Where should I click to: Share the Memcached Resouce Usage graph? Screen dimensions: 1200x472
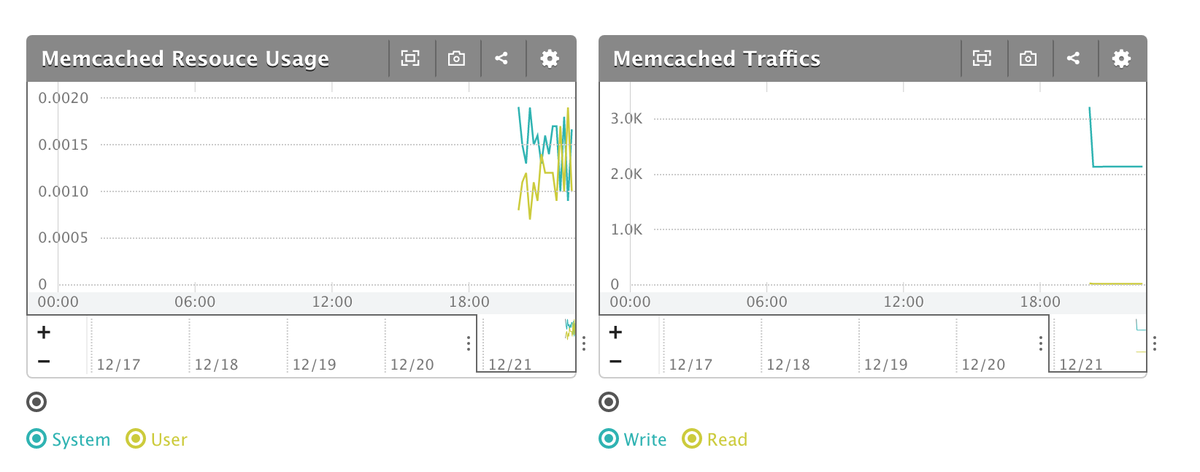502,59
